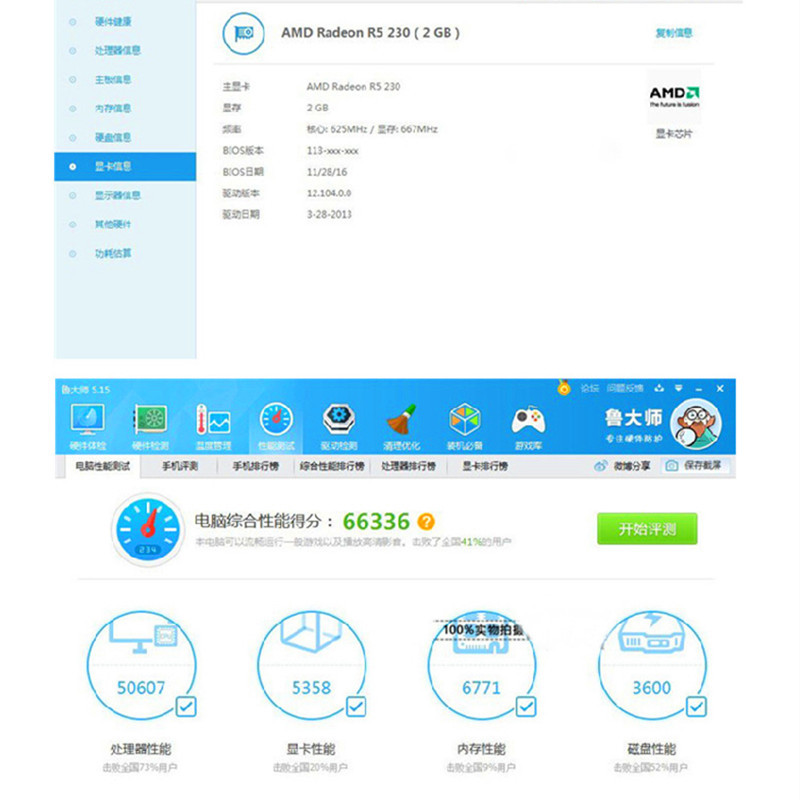Switch to the 处理器排行榜 tab

409,466
